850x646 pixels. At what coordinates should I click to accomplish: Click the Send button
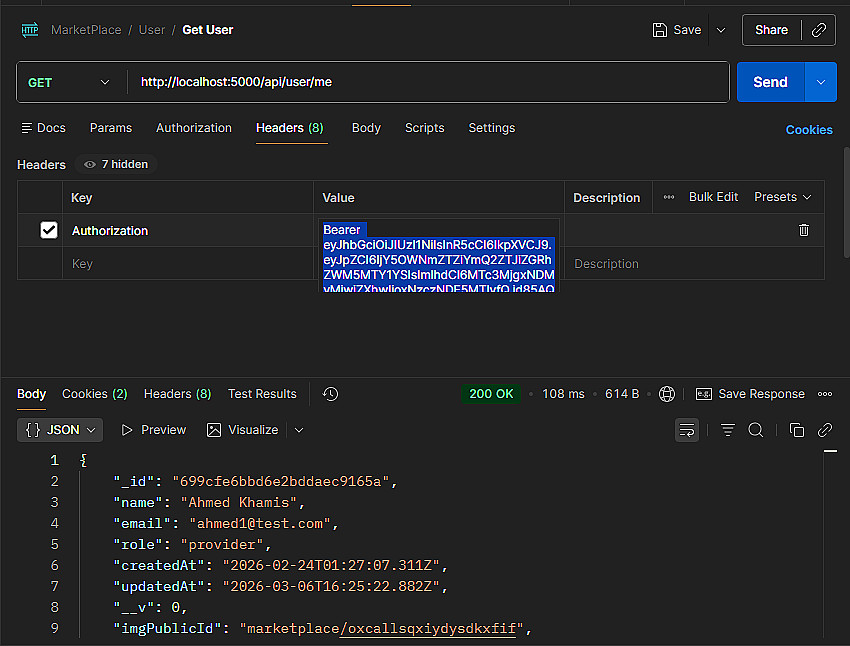coord(770,82)
